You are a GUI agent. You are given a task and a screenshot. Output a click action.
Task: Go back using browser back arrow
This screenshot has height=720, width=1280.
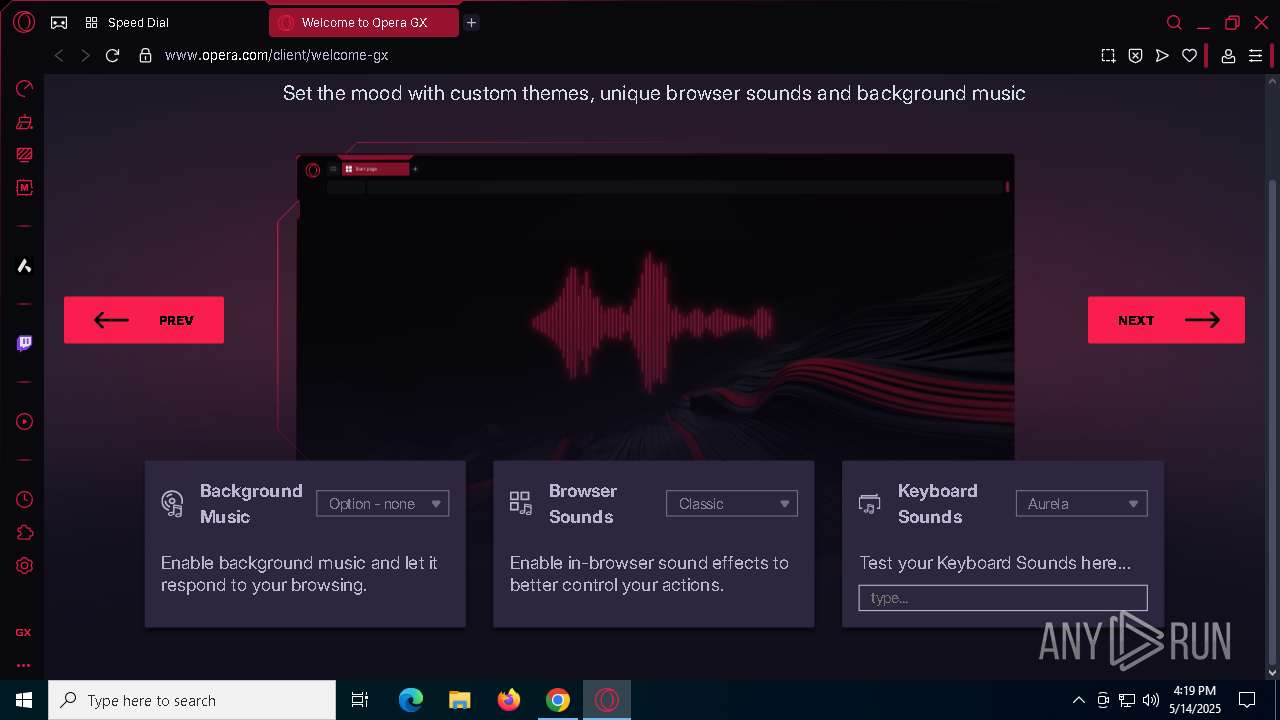pyautogui.click(x=59, y=56)
